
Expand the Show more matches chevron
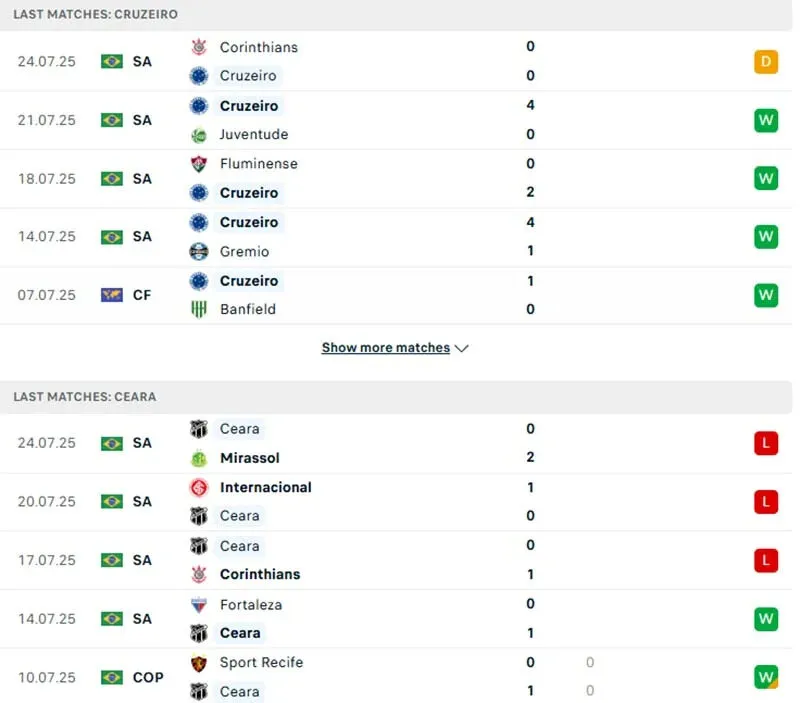tap(461, 348)
